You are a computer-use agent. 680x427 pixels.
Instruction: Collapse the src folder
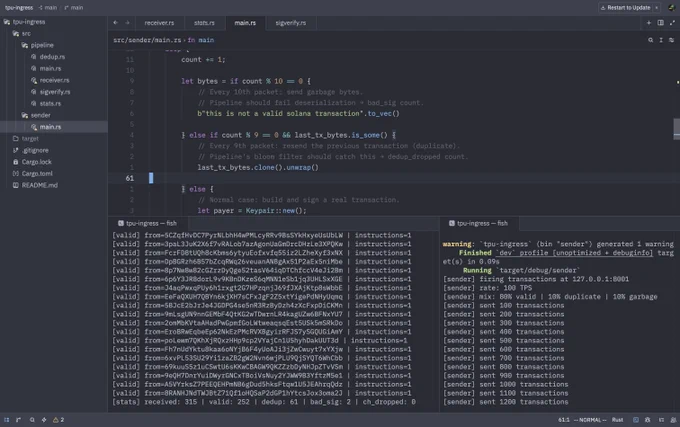[x=54, y=33]
